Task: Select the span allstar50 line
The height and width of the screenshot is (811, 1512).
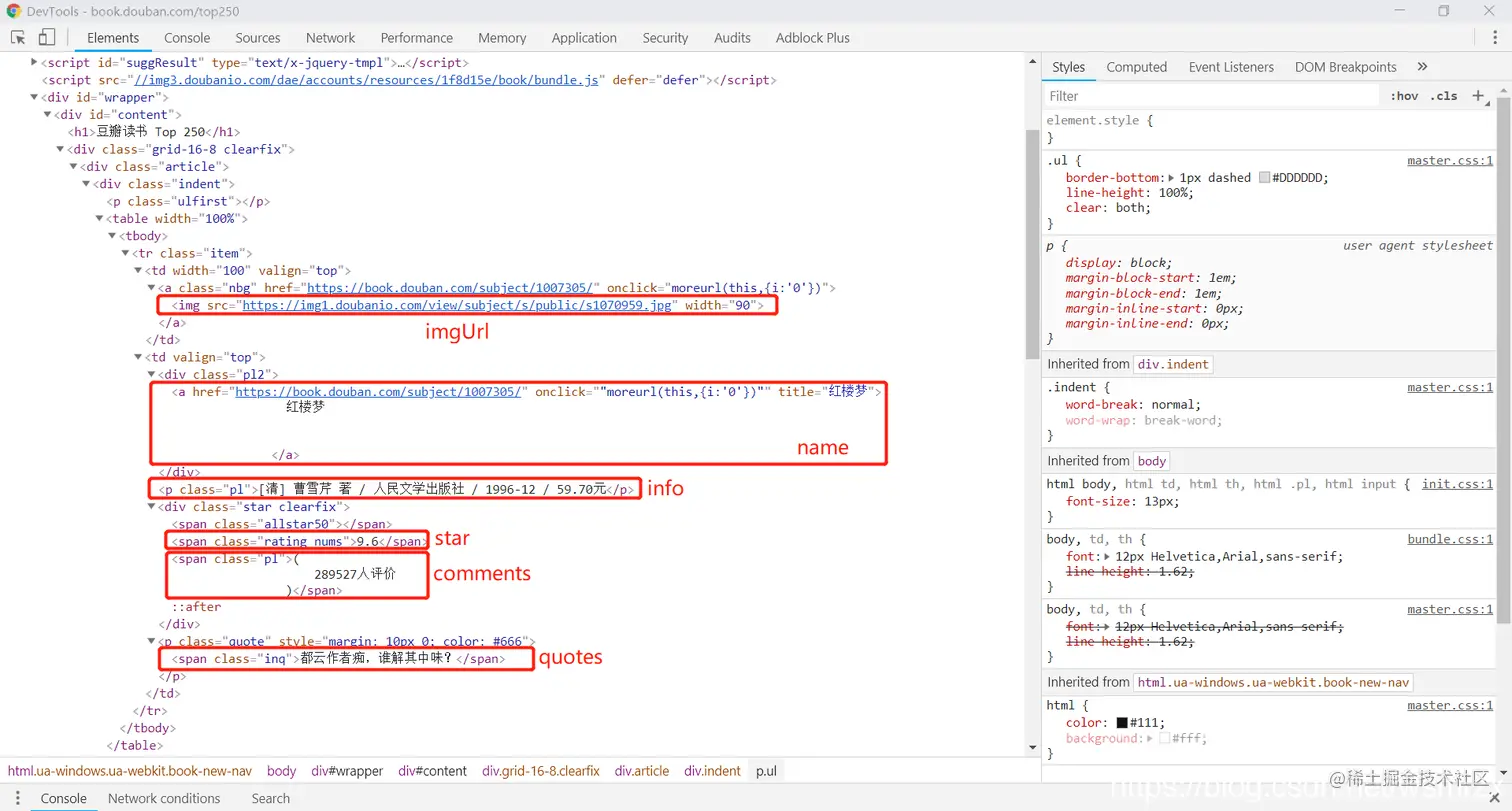Action: point(282,524)
